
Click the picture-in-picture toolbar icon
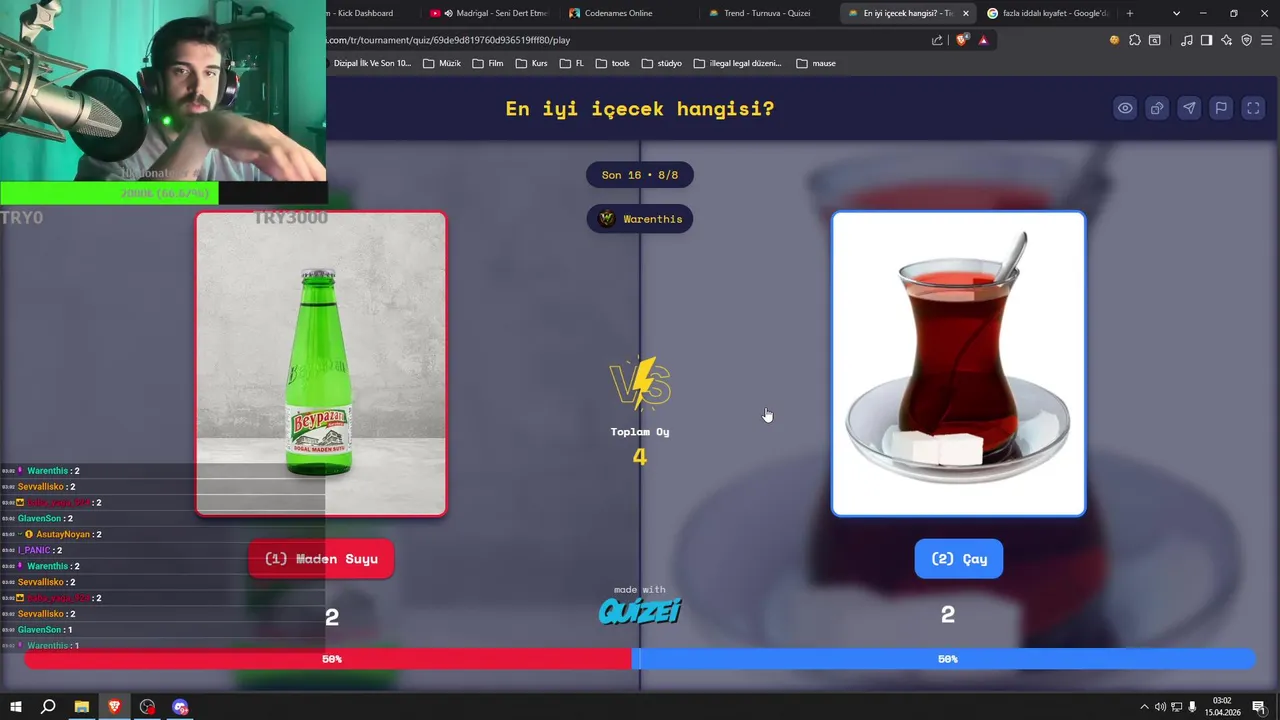(1155, 40)
